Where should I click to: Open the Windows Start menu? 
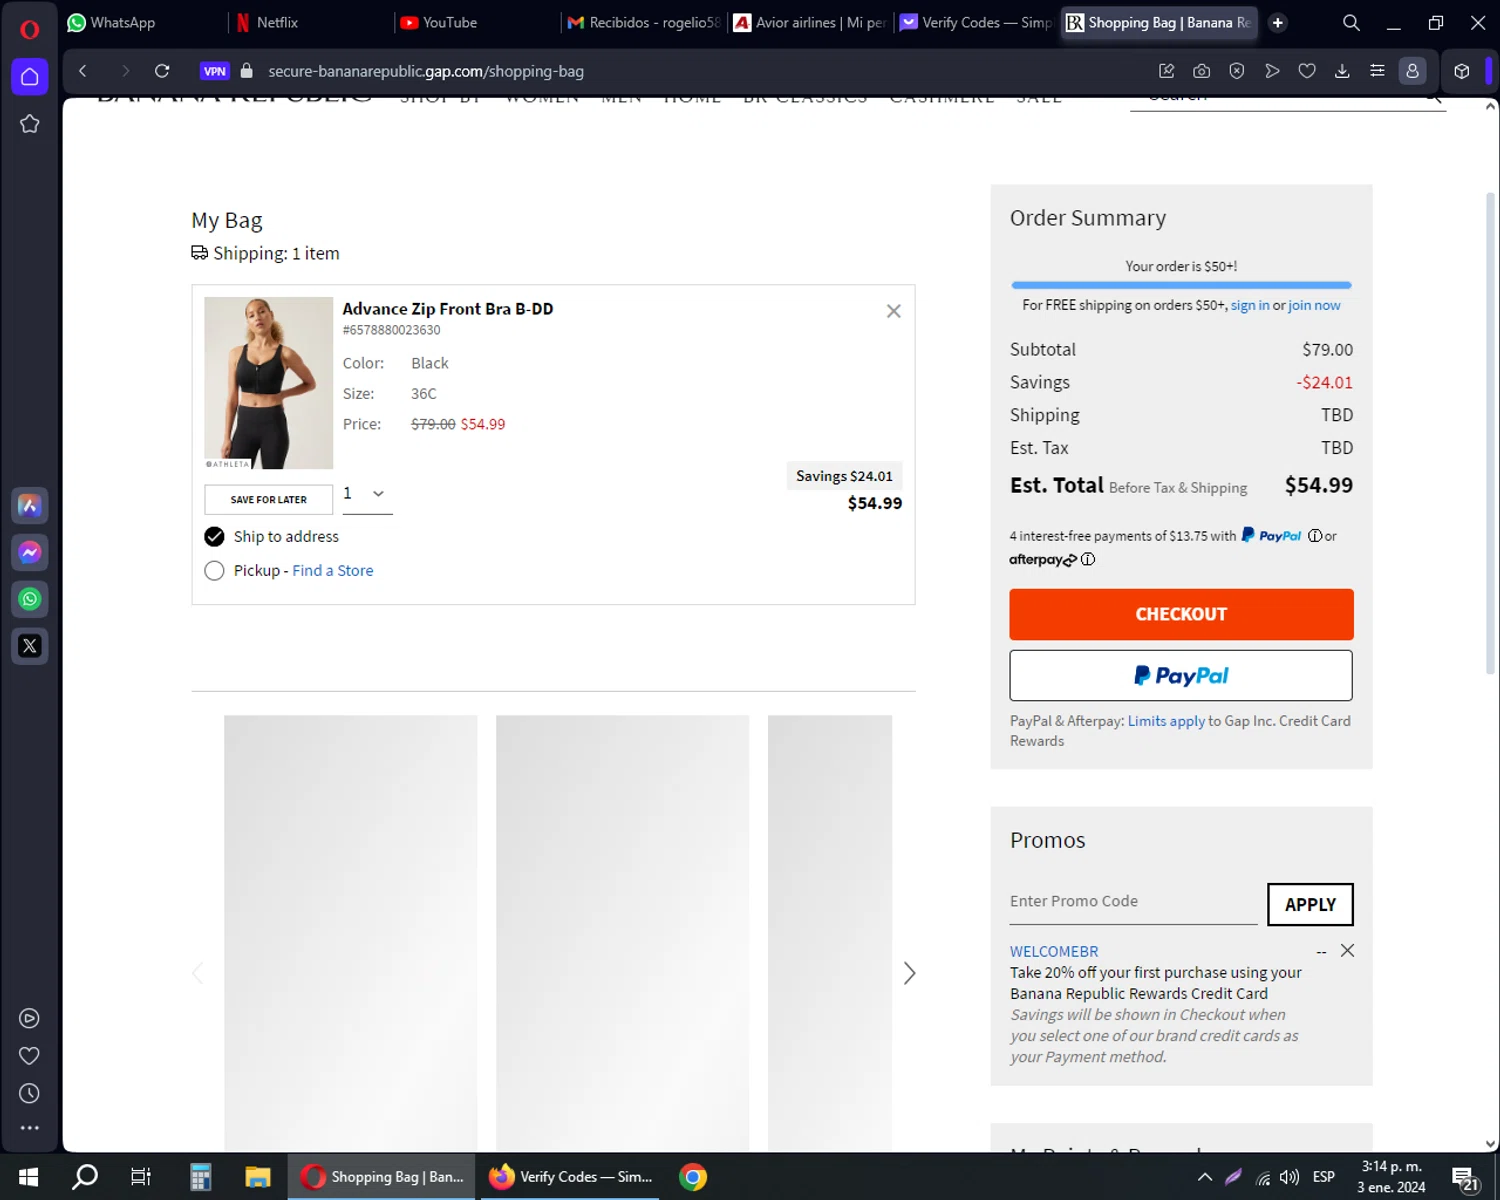[x=28, y=1177]
